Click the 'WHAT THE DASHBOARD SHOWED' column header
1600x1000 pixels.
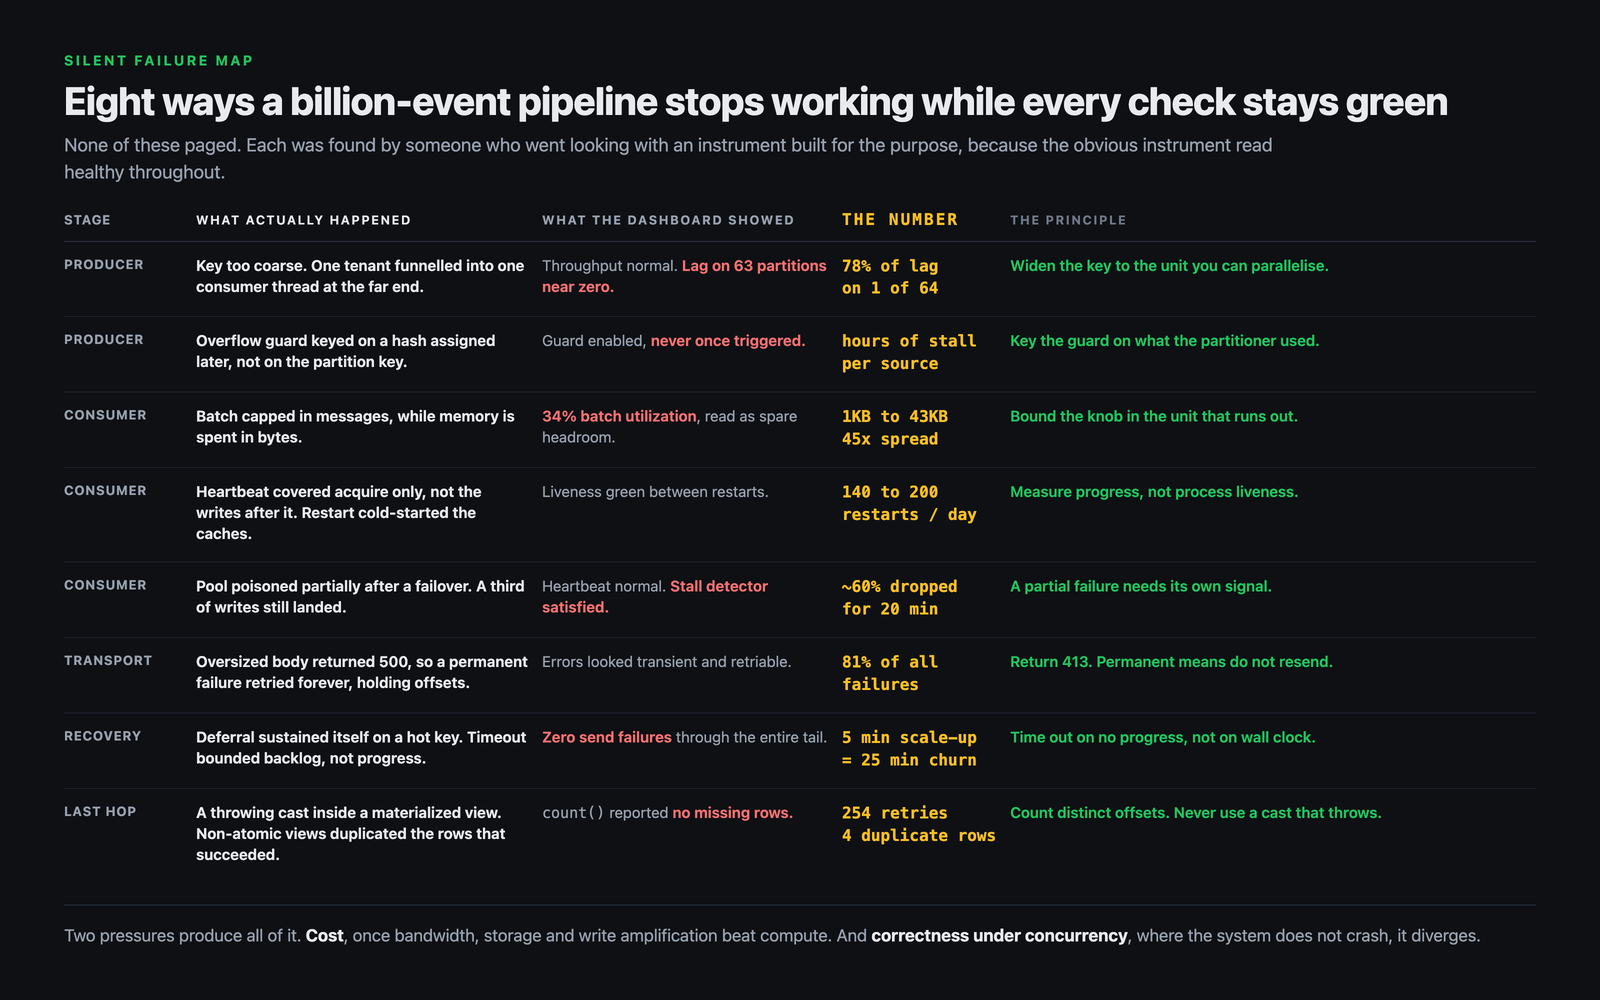click(x=668, y=220)
